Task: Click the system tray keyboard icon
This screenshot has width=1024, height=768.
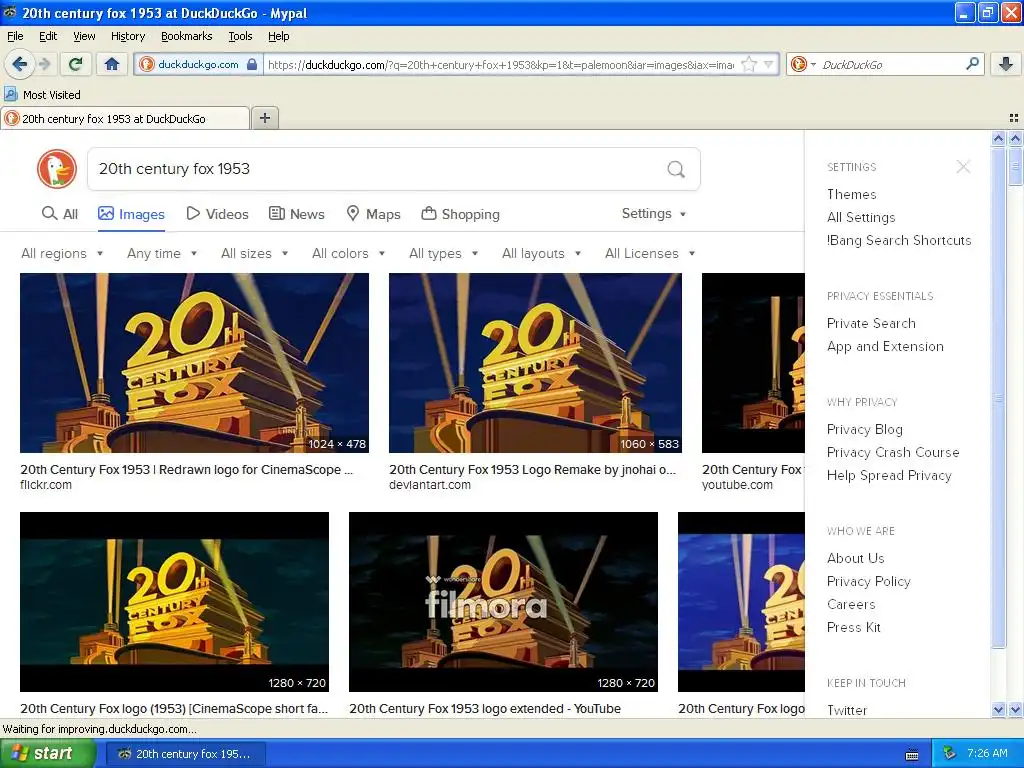Action: click(912, 754)
